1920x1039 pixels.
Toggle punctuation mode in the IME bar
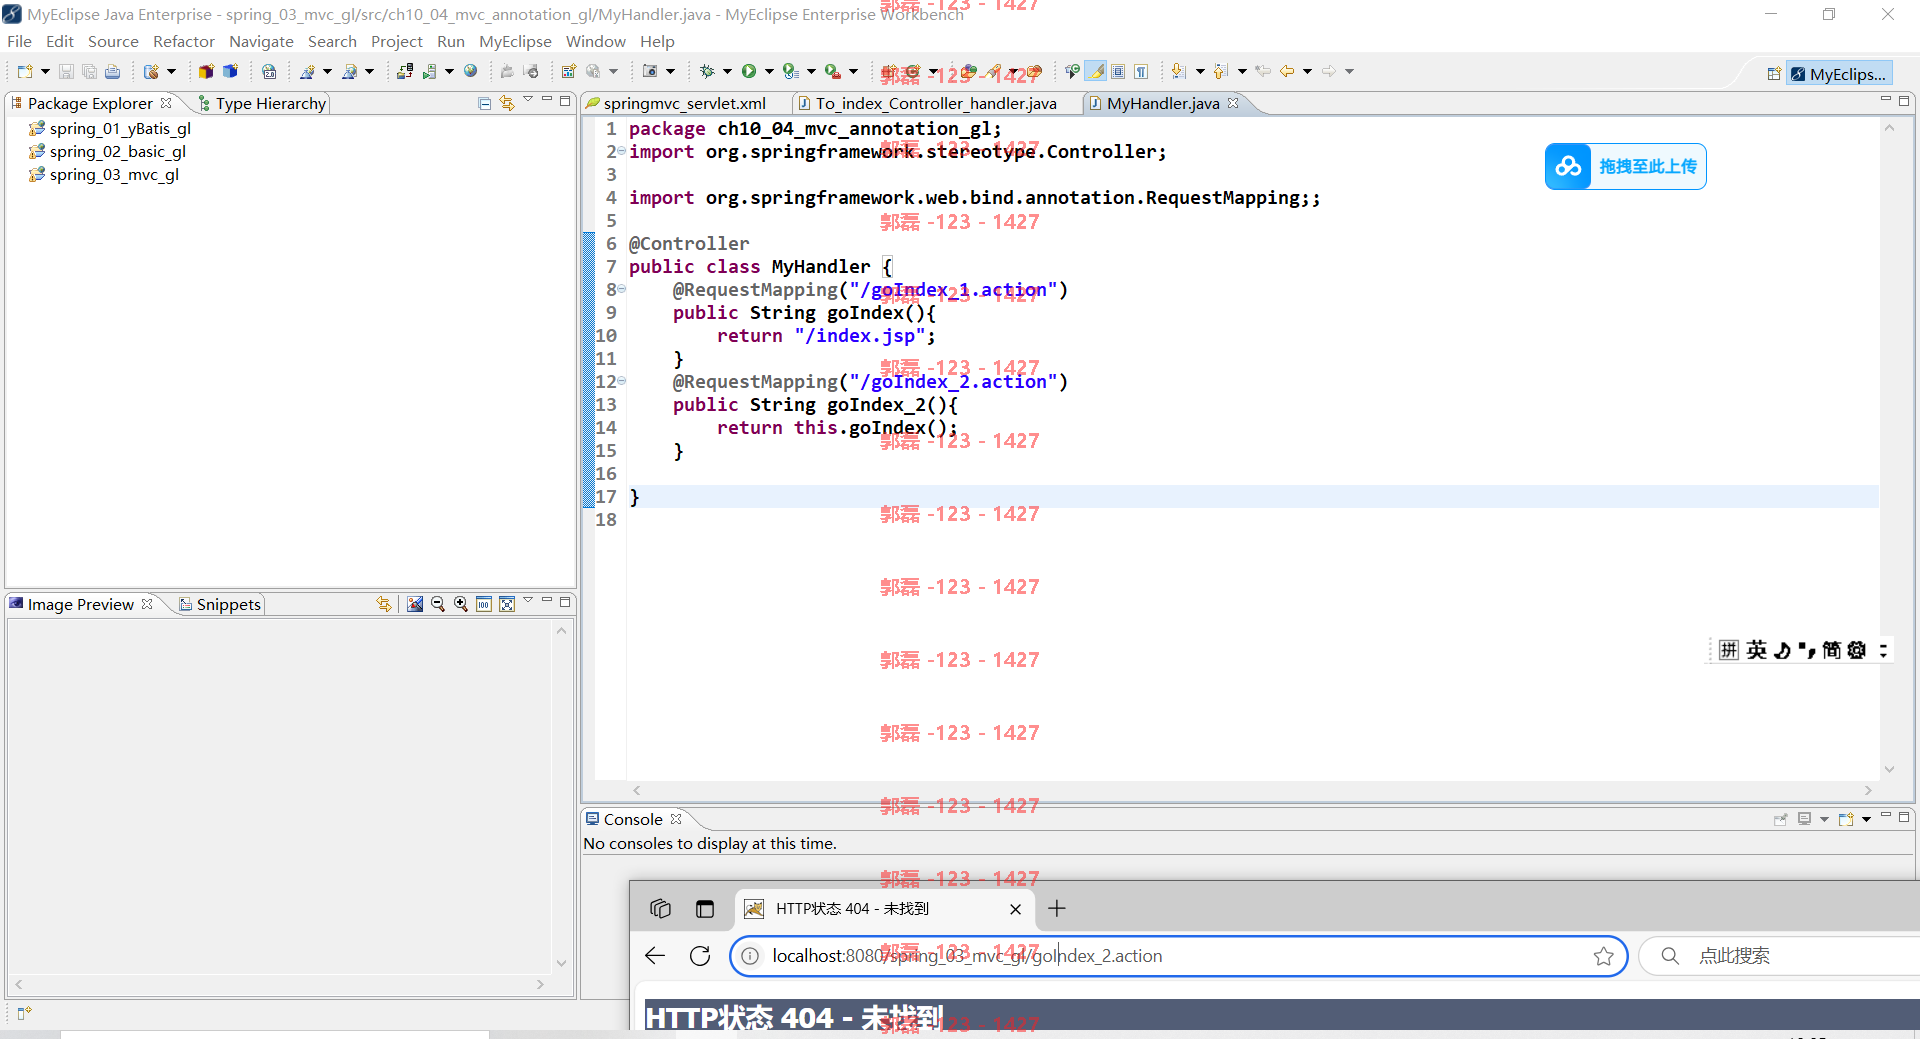[x=1807, y=650]
